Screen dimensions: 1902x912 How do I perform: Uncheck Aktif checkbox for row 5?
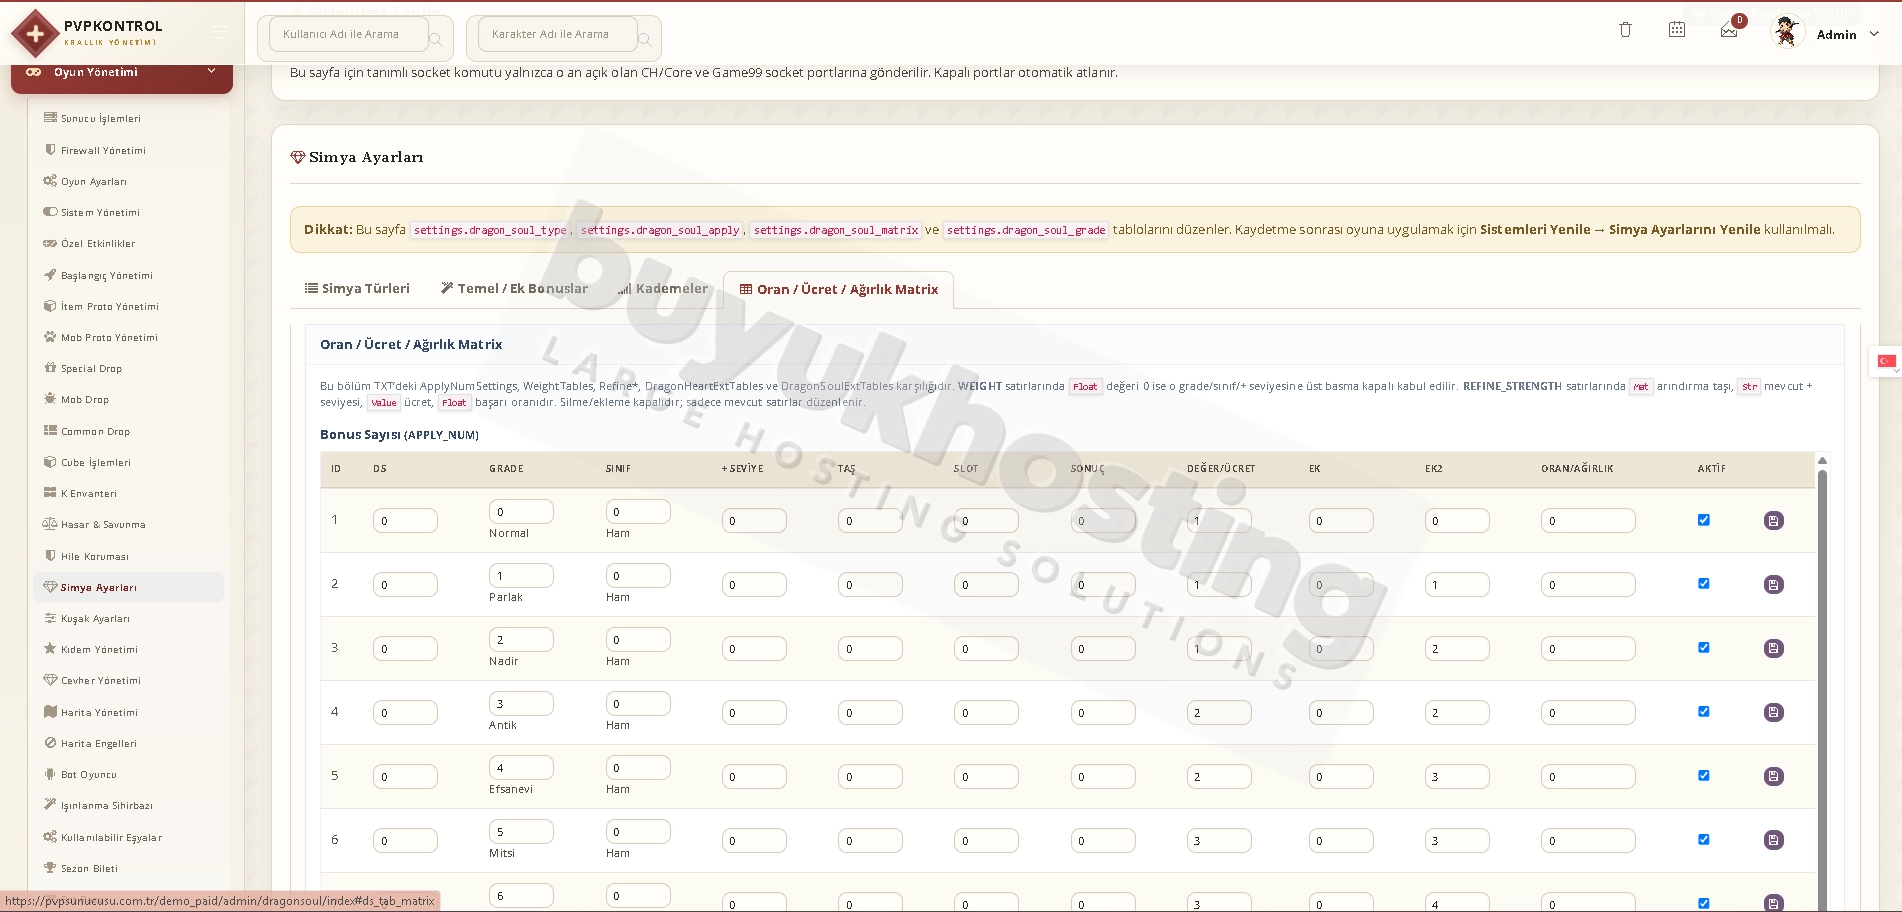click(x=1704, y=776)
